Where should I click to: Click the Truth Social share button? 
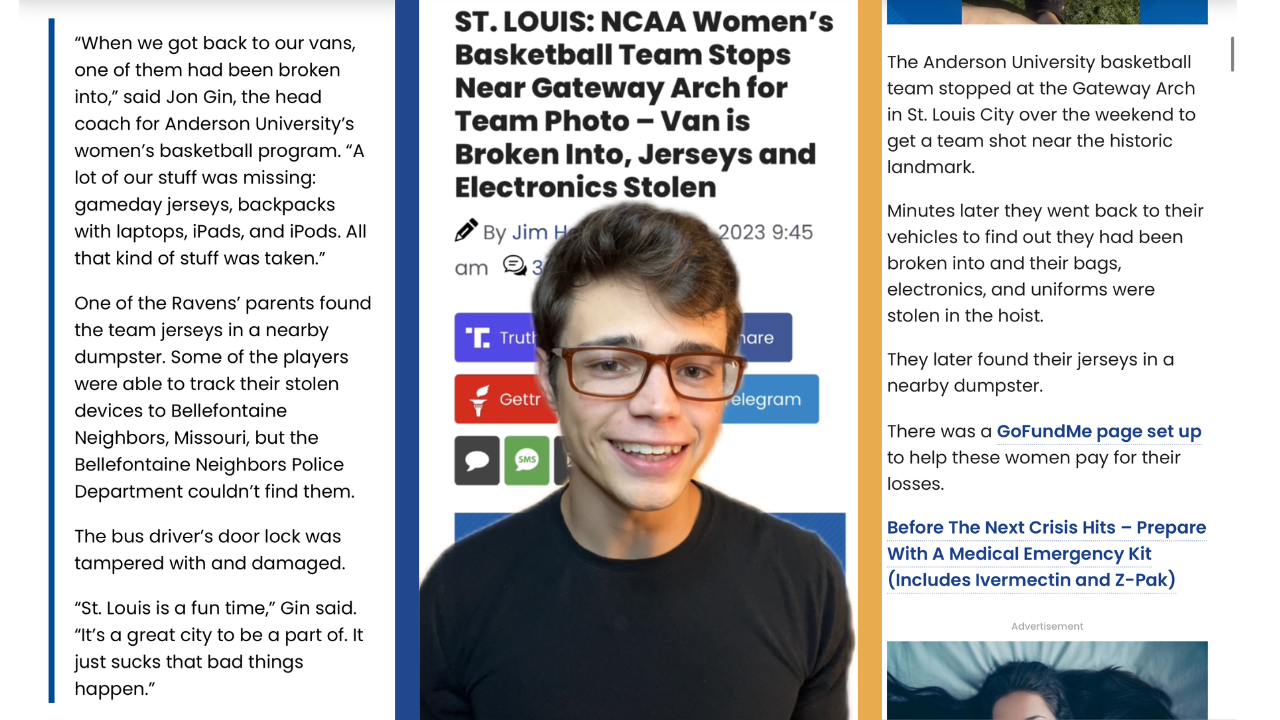coord(495,337)
